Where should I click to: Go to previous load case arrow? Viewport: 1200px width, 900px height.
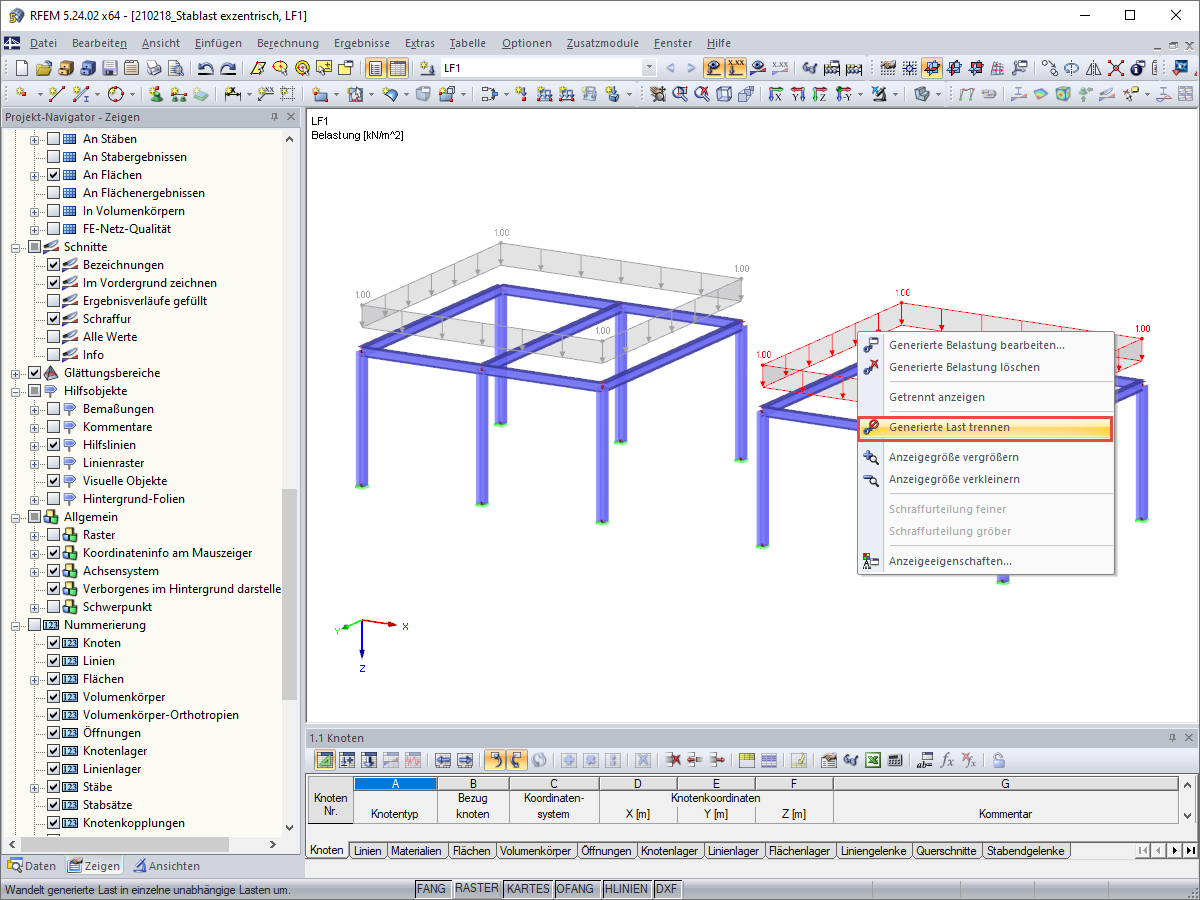(x=670, y=68)
